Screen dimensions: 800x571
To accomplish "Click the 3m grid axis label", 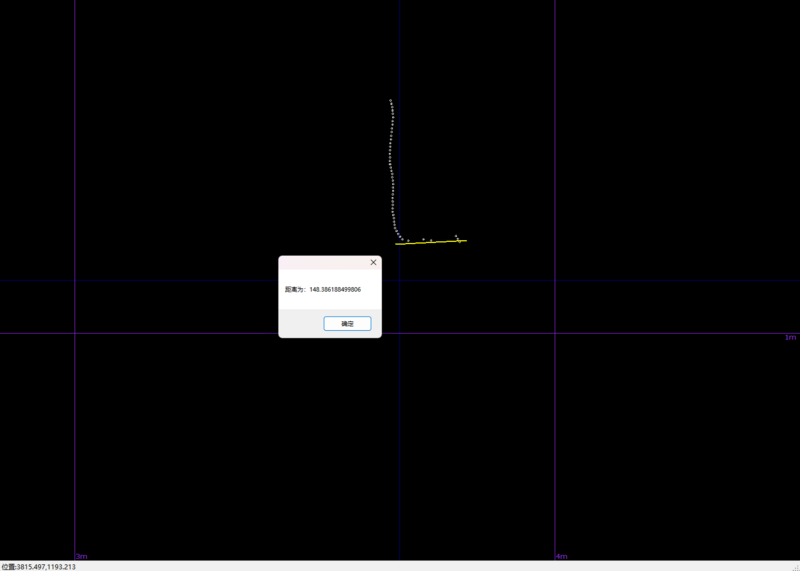I will [x=81, y=556].
